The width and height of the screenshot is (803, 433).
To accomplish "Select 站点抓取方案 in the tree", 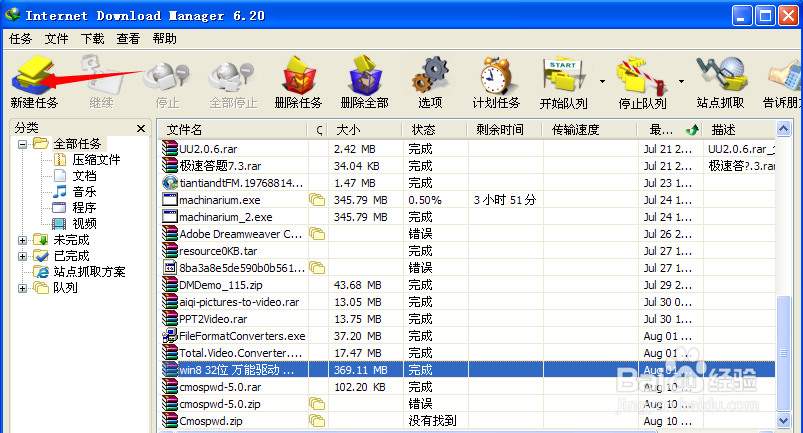I will [90, 272].
